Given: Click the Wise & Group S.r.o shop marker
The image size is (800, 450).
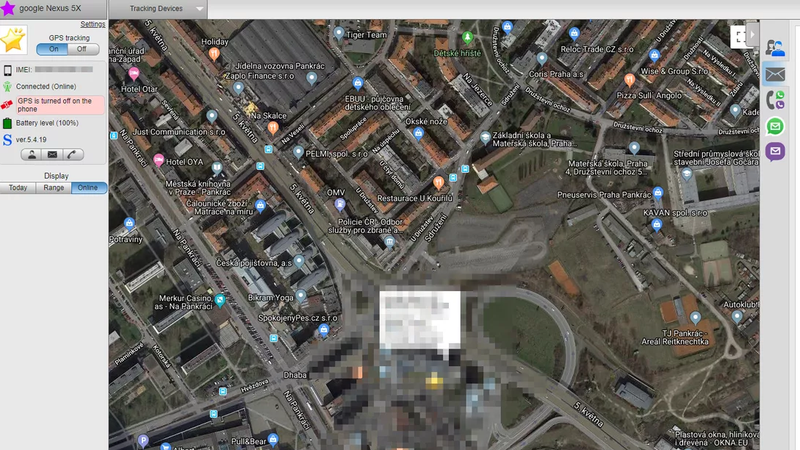Looking at the screenshot, I should (654, 56).
